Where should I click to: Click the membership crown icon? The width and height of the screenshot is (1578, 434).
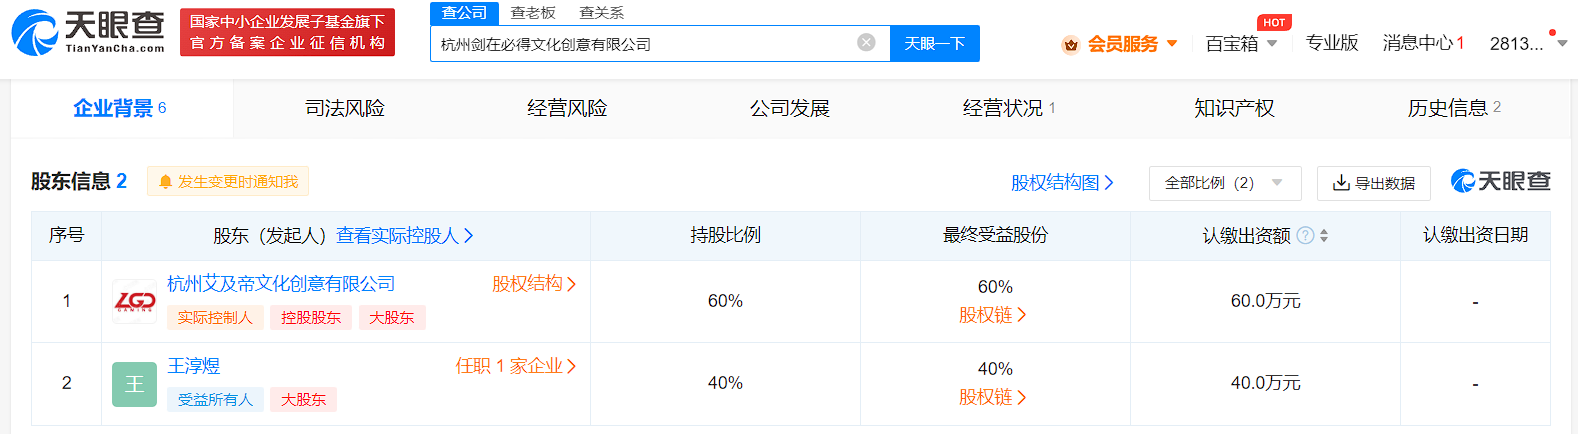1071,44
